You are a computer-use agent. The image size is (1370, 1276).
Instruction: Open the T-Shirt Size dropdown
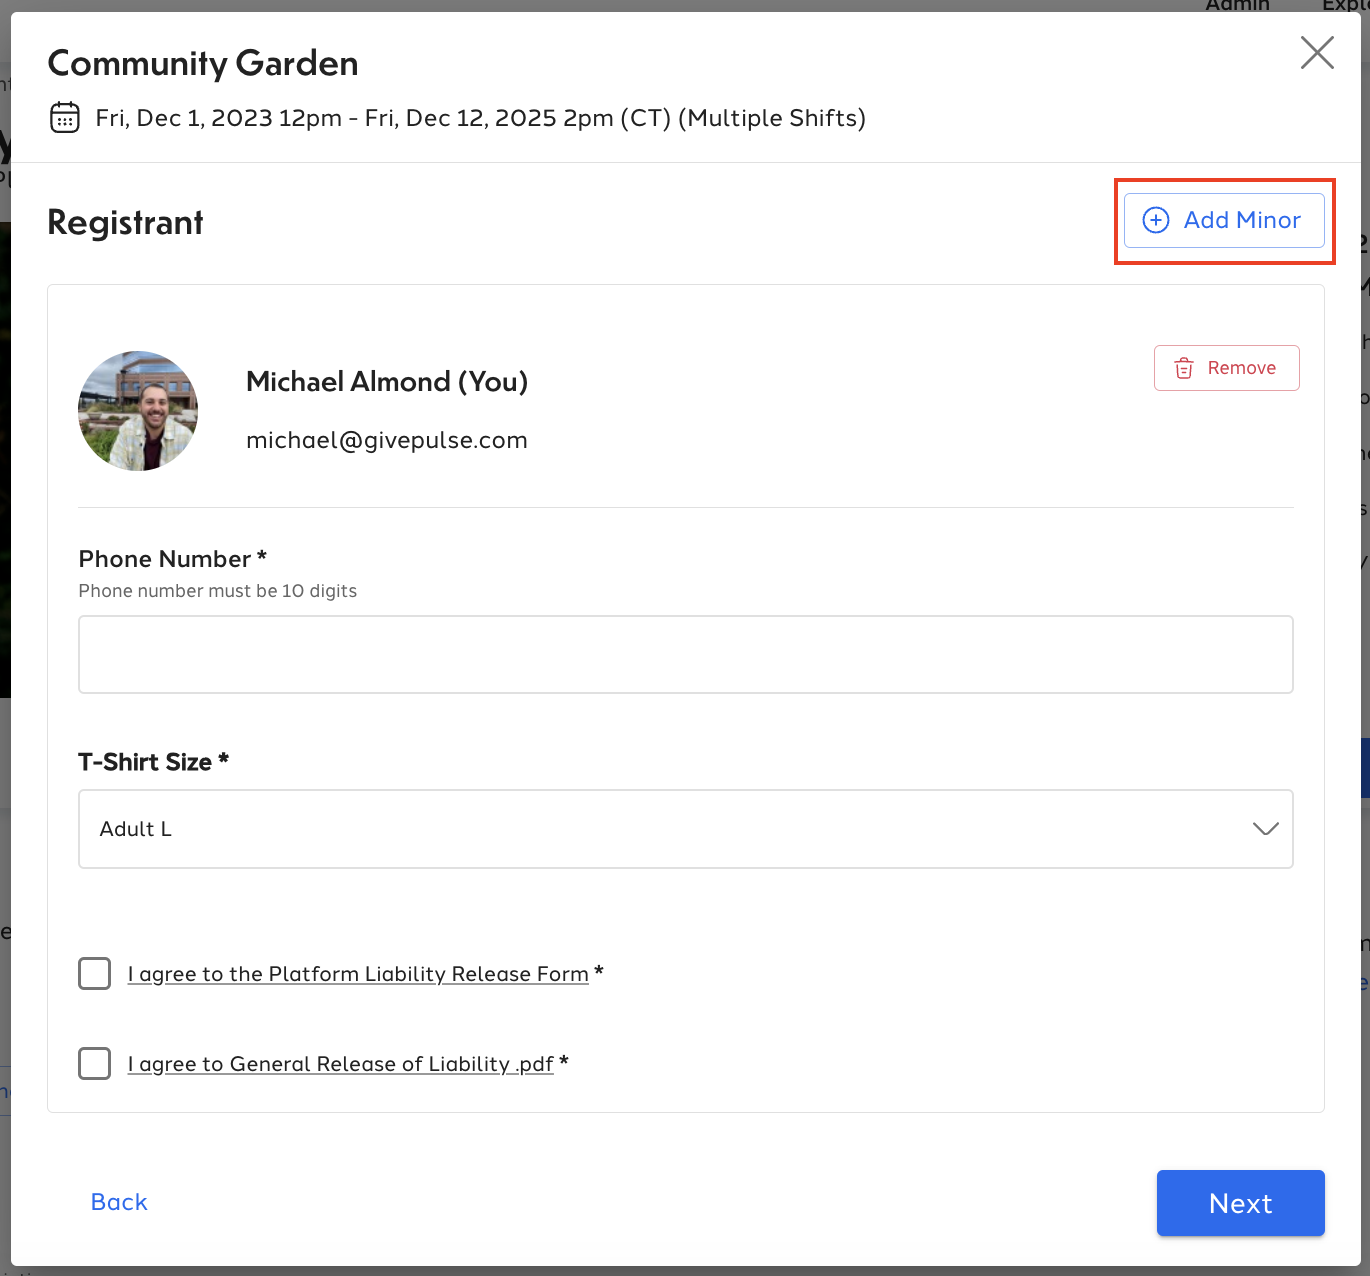pyautogui.click(x=686, y=829)
